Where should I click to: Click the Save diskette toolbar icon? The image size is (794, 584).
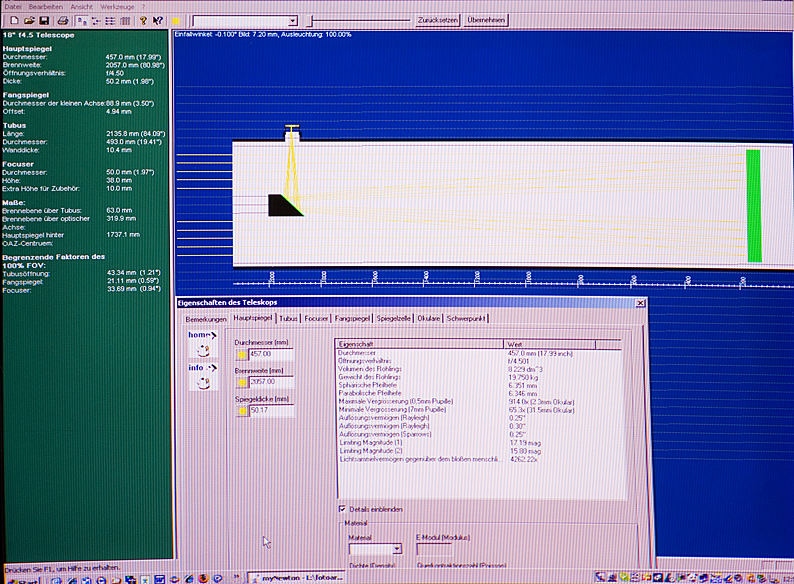(x=45, y=20)
